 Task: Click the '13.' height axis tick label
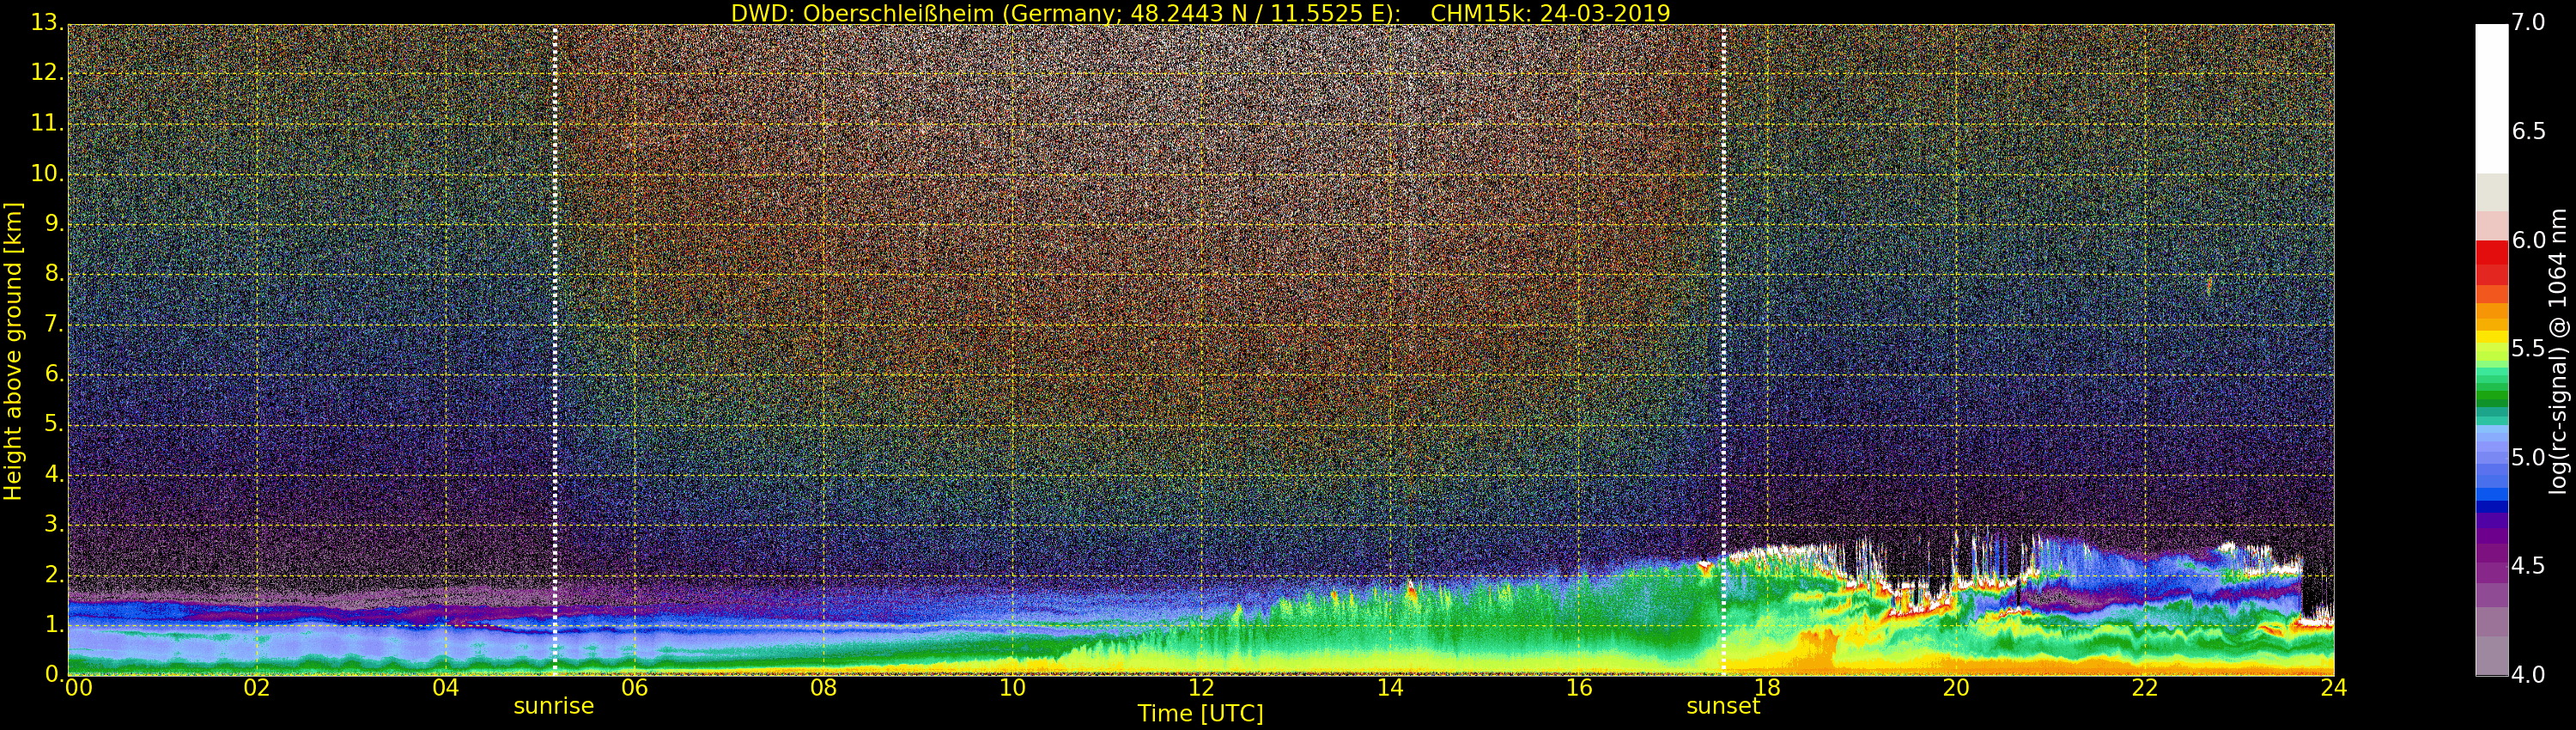(47, 22)
